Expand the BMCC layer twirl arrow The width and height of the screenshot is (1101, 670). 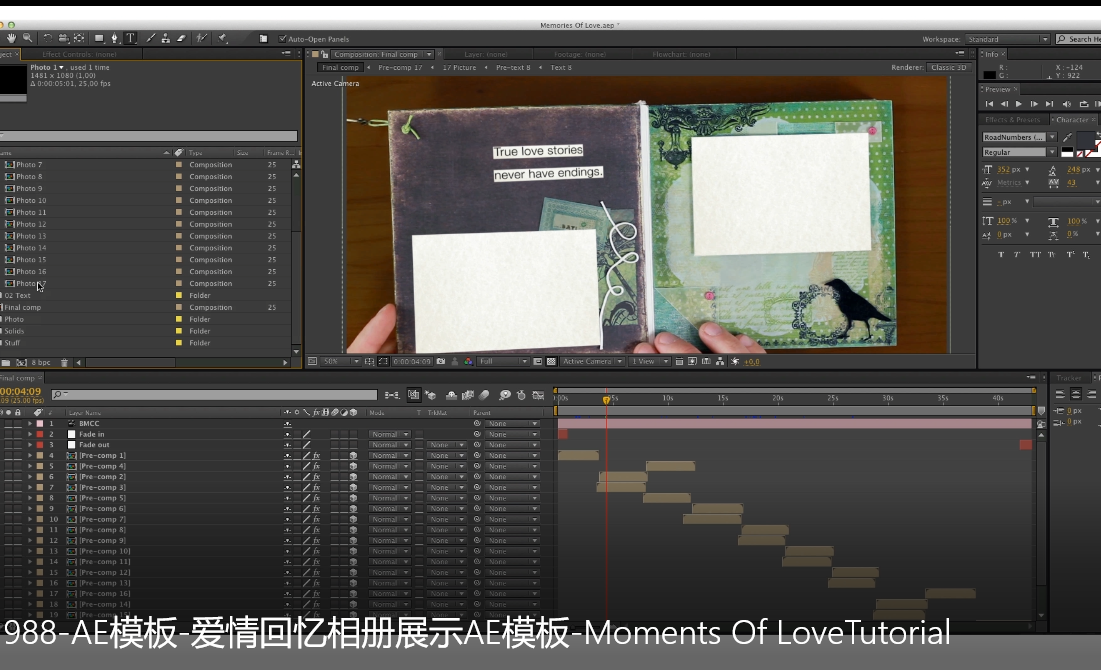click(x=29, y=423)
